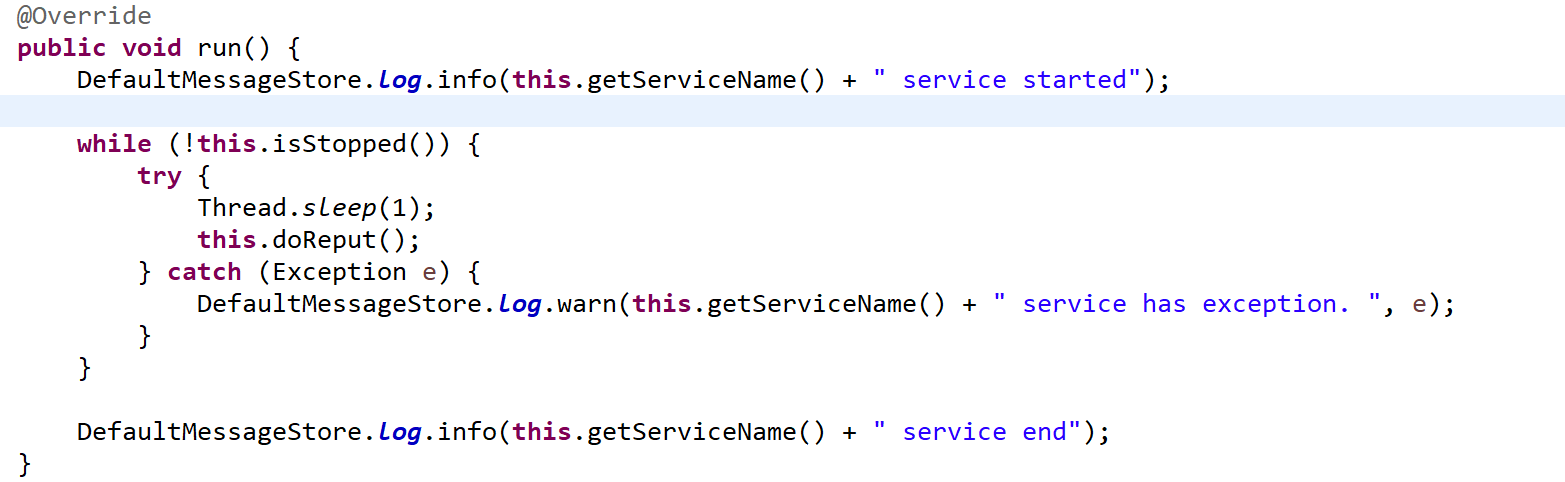Click the doReput method call
The width and height of the screenshot is (1565, 482).
[x=340, y=240]
